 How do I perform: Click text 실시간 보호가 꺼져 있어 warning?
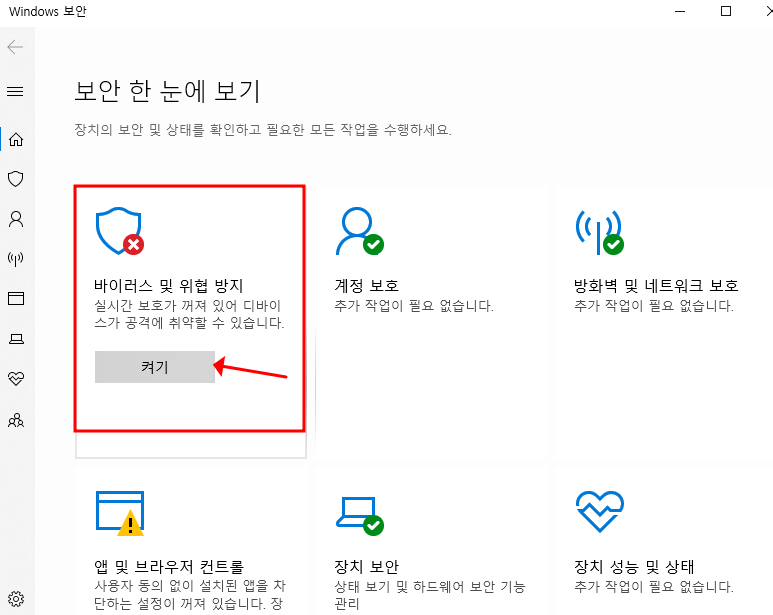coord(189,314)
